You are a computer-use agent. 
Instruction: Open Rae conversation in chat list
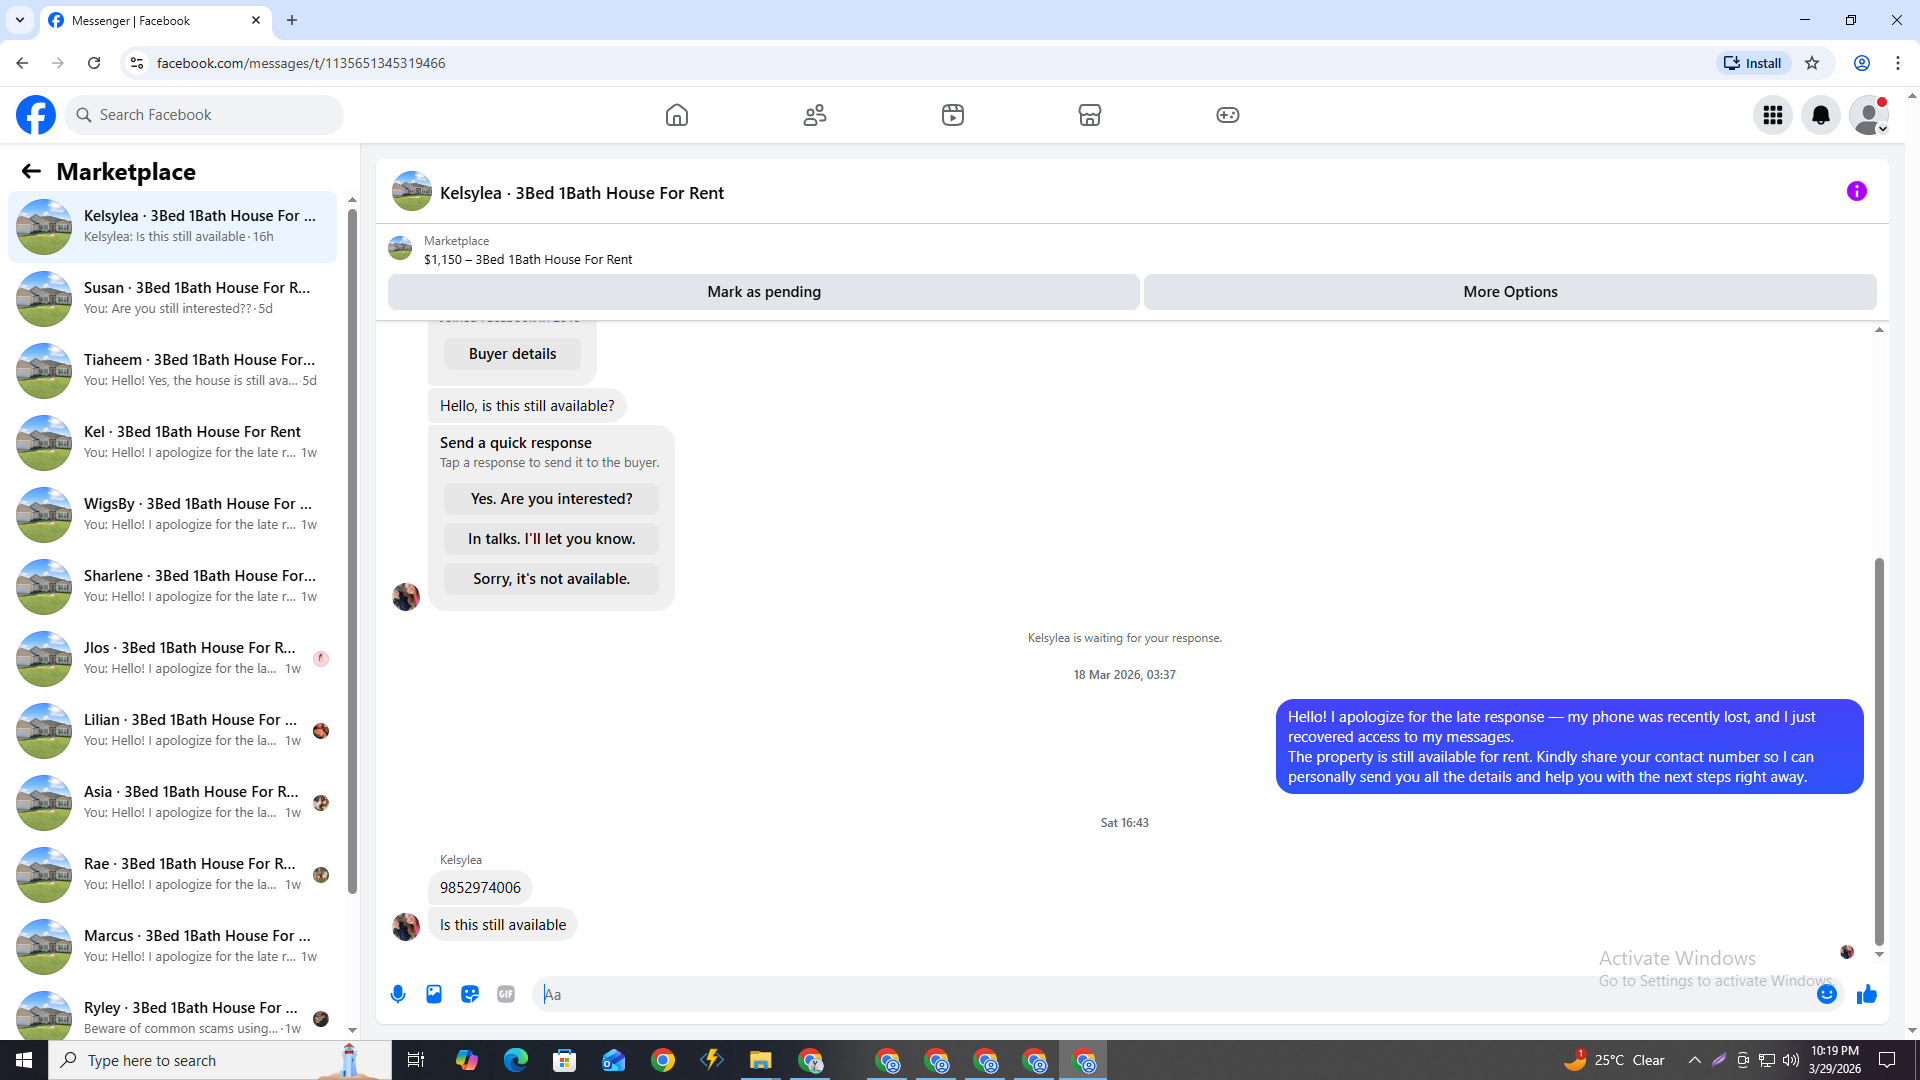point(173,875)
